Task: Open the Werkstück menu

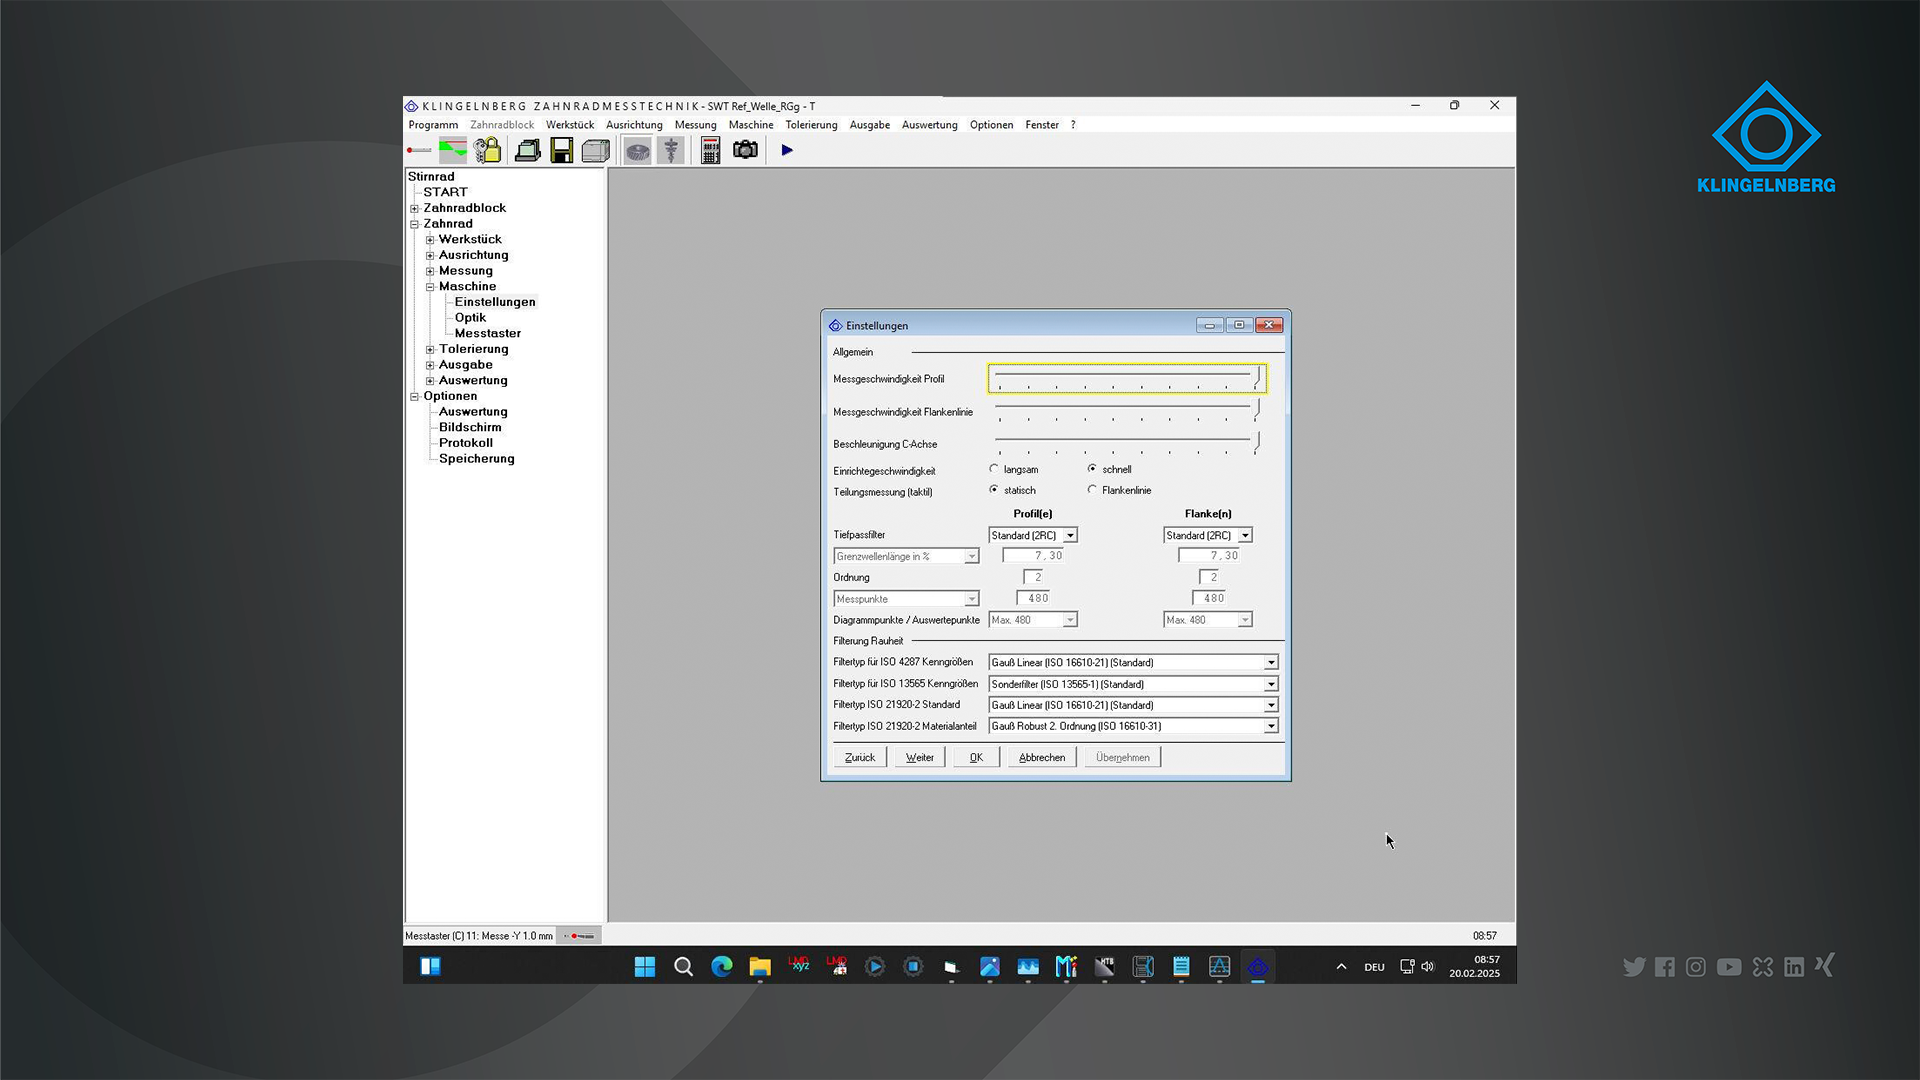Action: pos(570,125)
